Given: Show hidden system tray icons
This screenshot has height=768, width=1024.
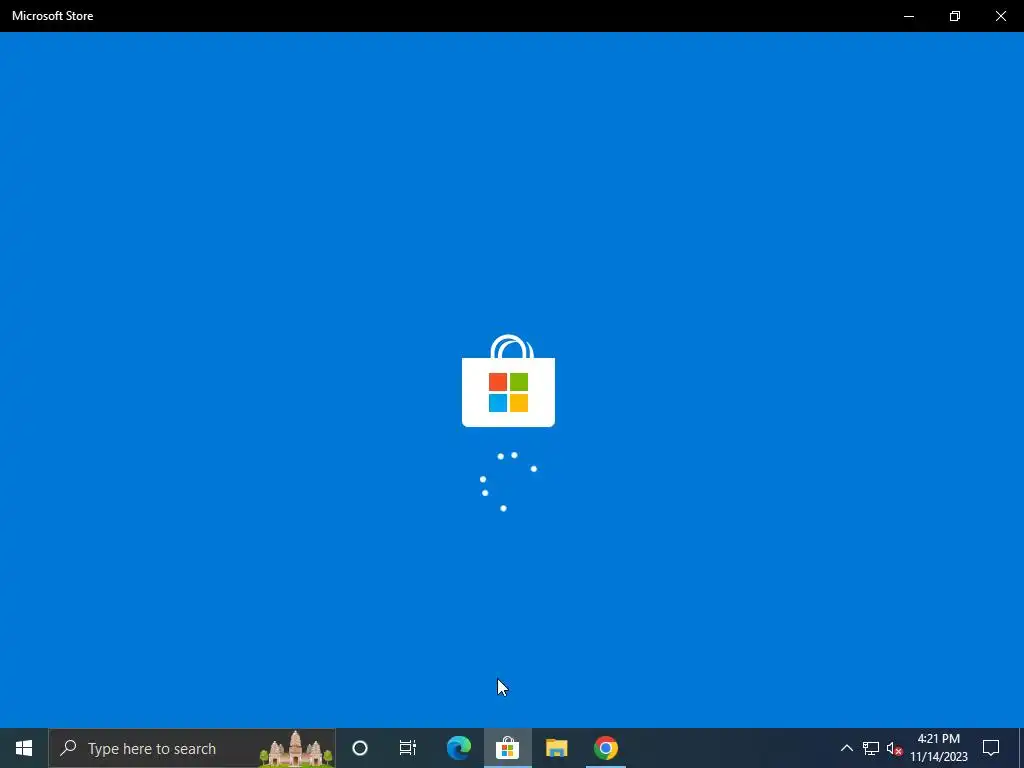Looking at the screenshot, I should click(846, 748).
